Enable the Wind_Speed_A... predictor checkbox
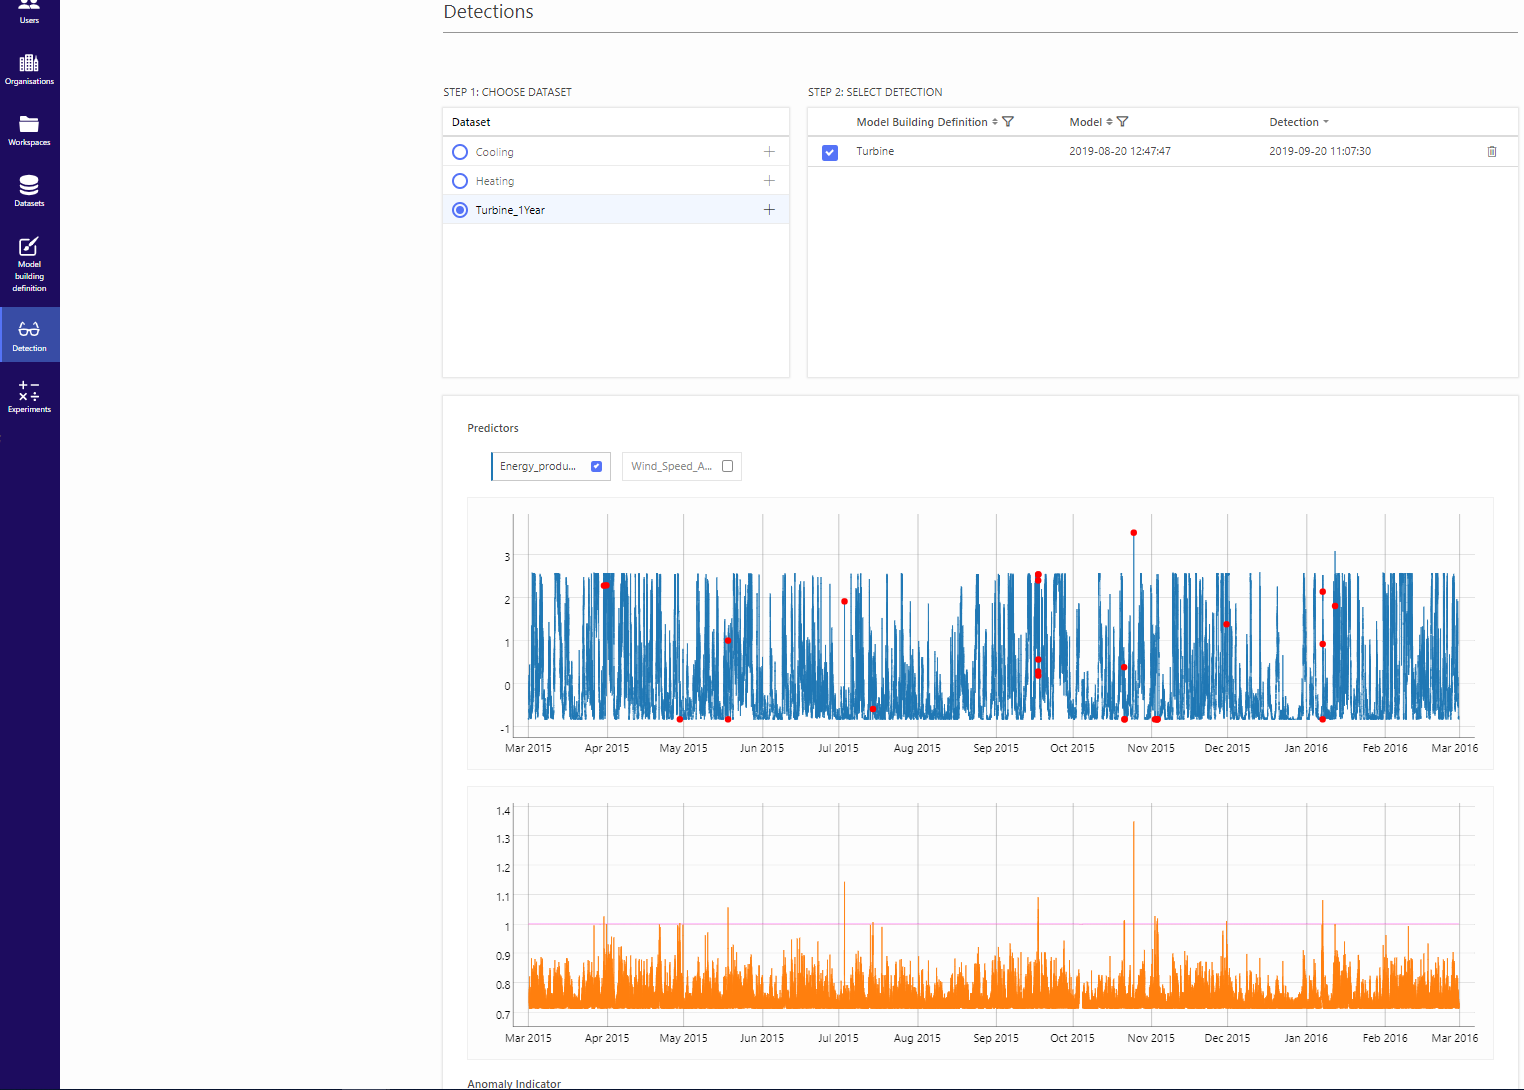The height and width of the screenshot is (1090, 1524). click(727, 466)
